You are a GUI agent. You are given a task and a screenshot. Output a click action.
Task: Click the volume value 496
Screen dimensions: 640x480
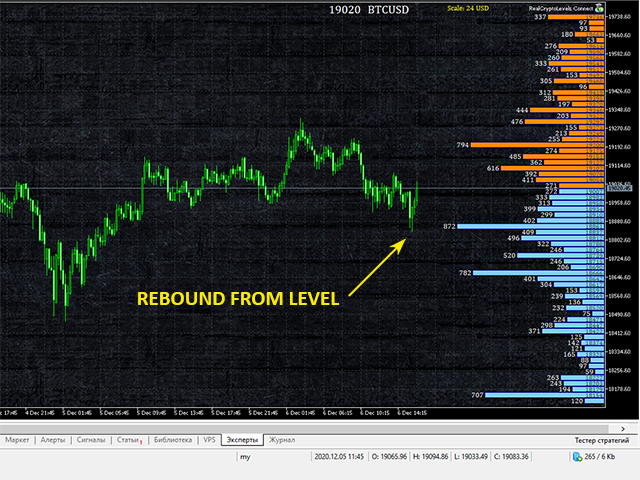coord(513,238)
